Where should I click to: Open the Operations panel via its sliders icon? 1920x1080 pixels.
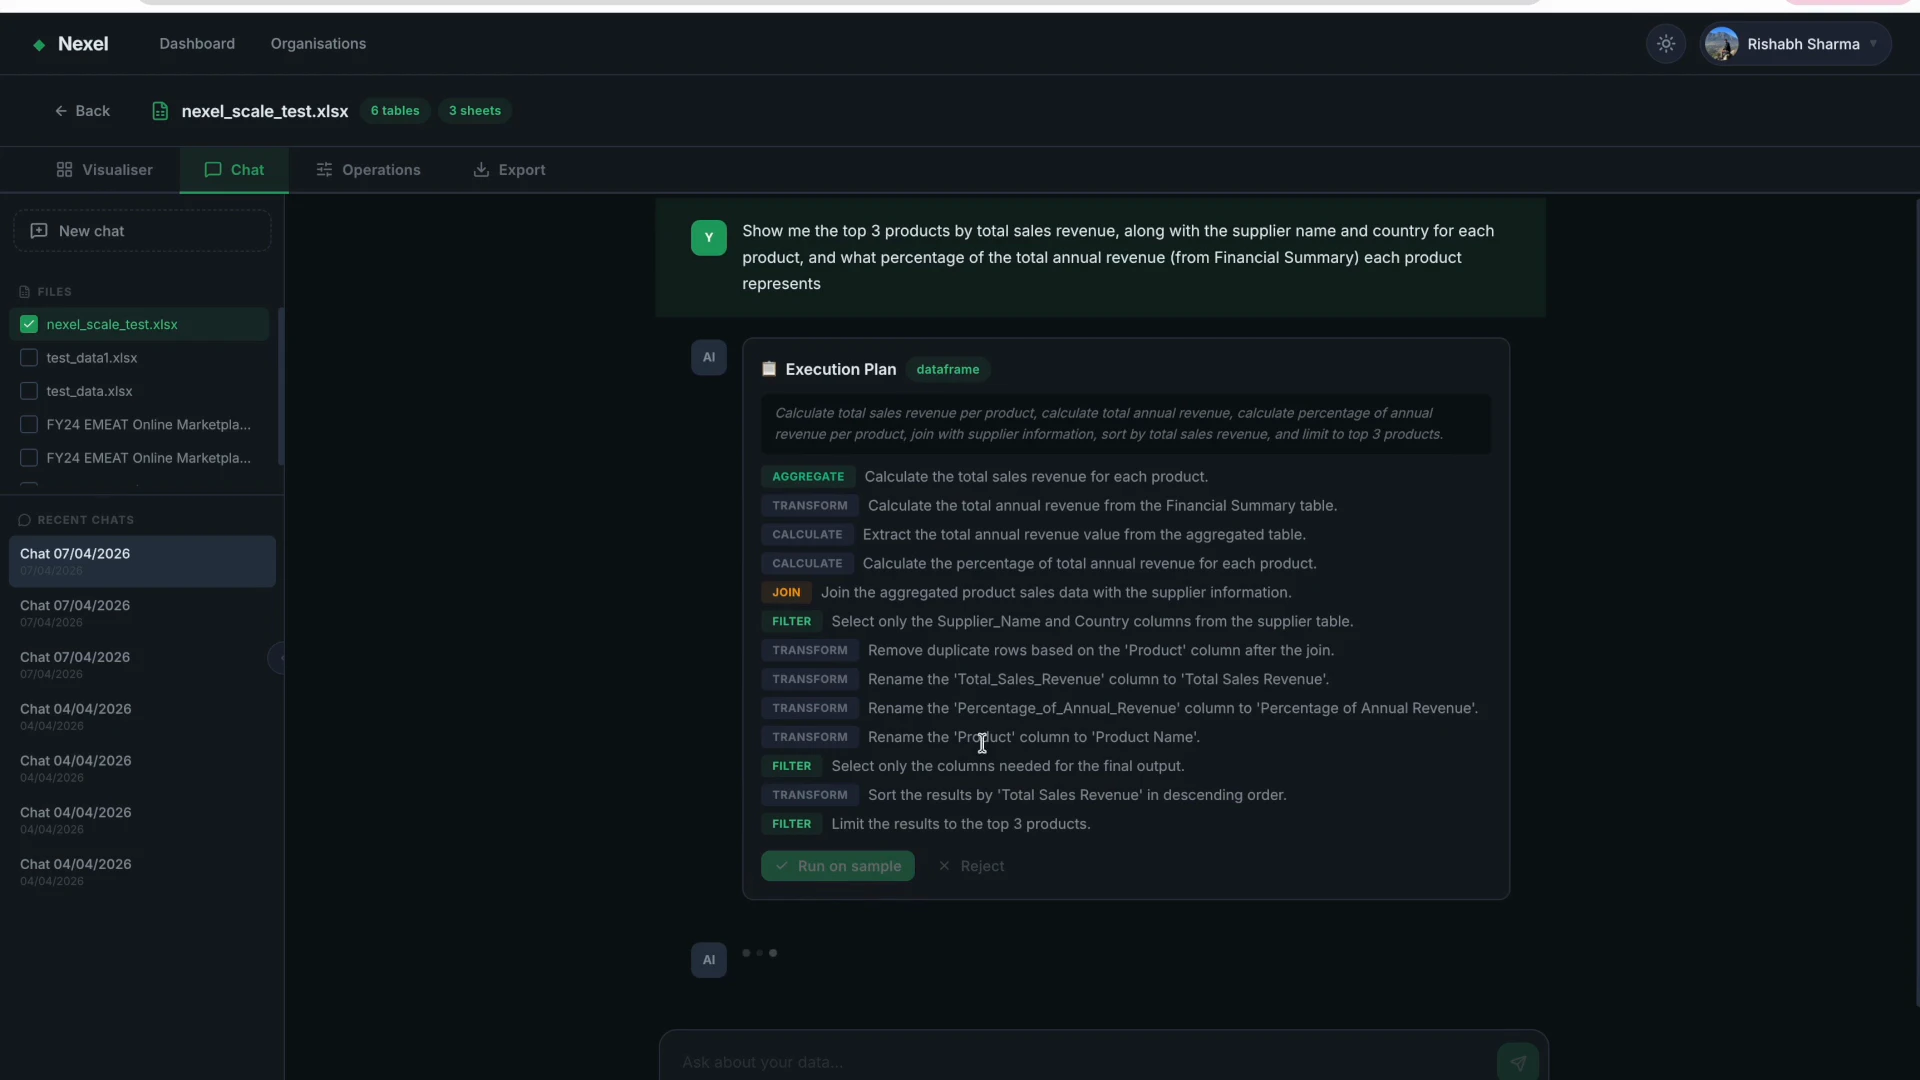click(325, 169)
